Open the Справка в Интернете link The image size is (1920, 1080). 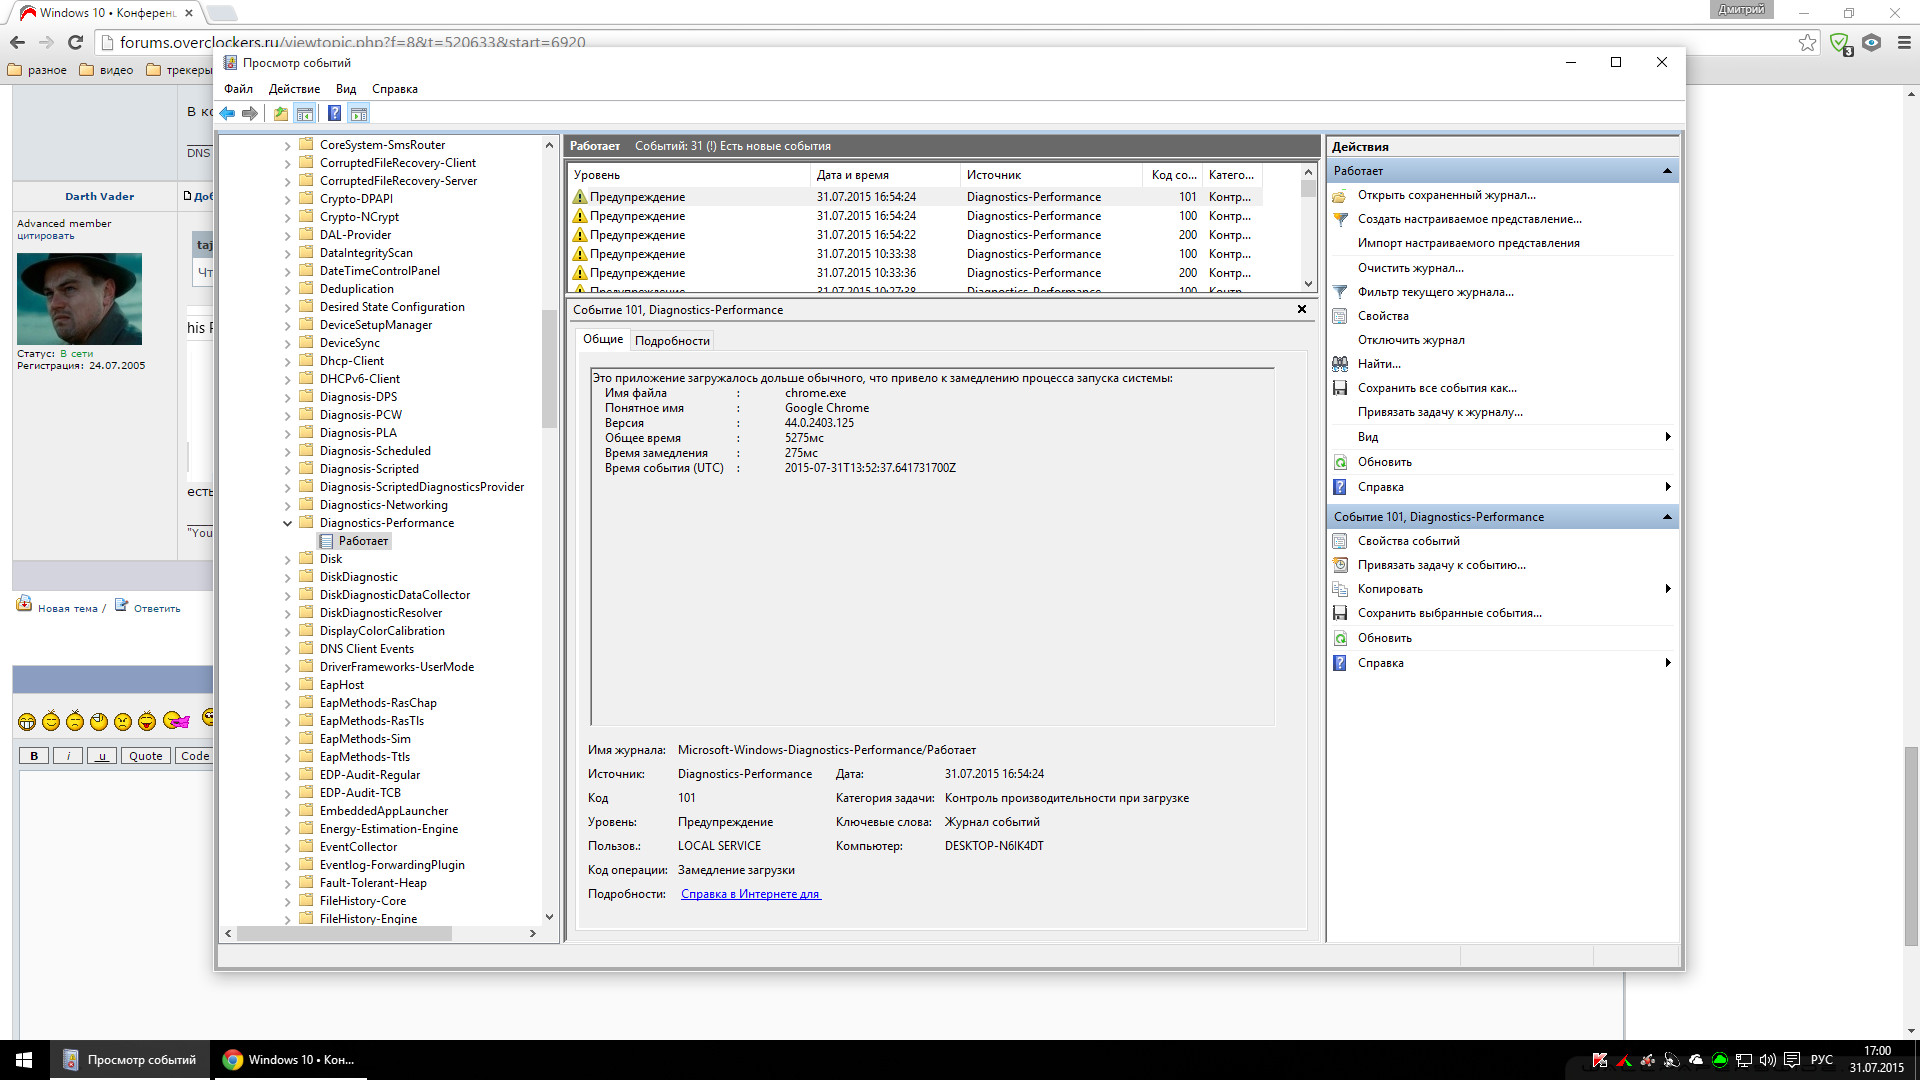tap(750, 894)
